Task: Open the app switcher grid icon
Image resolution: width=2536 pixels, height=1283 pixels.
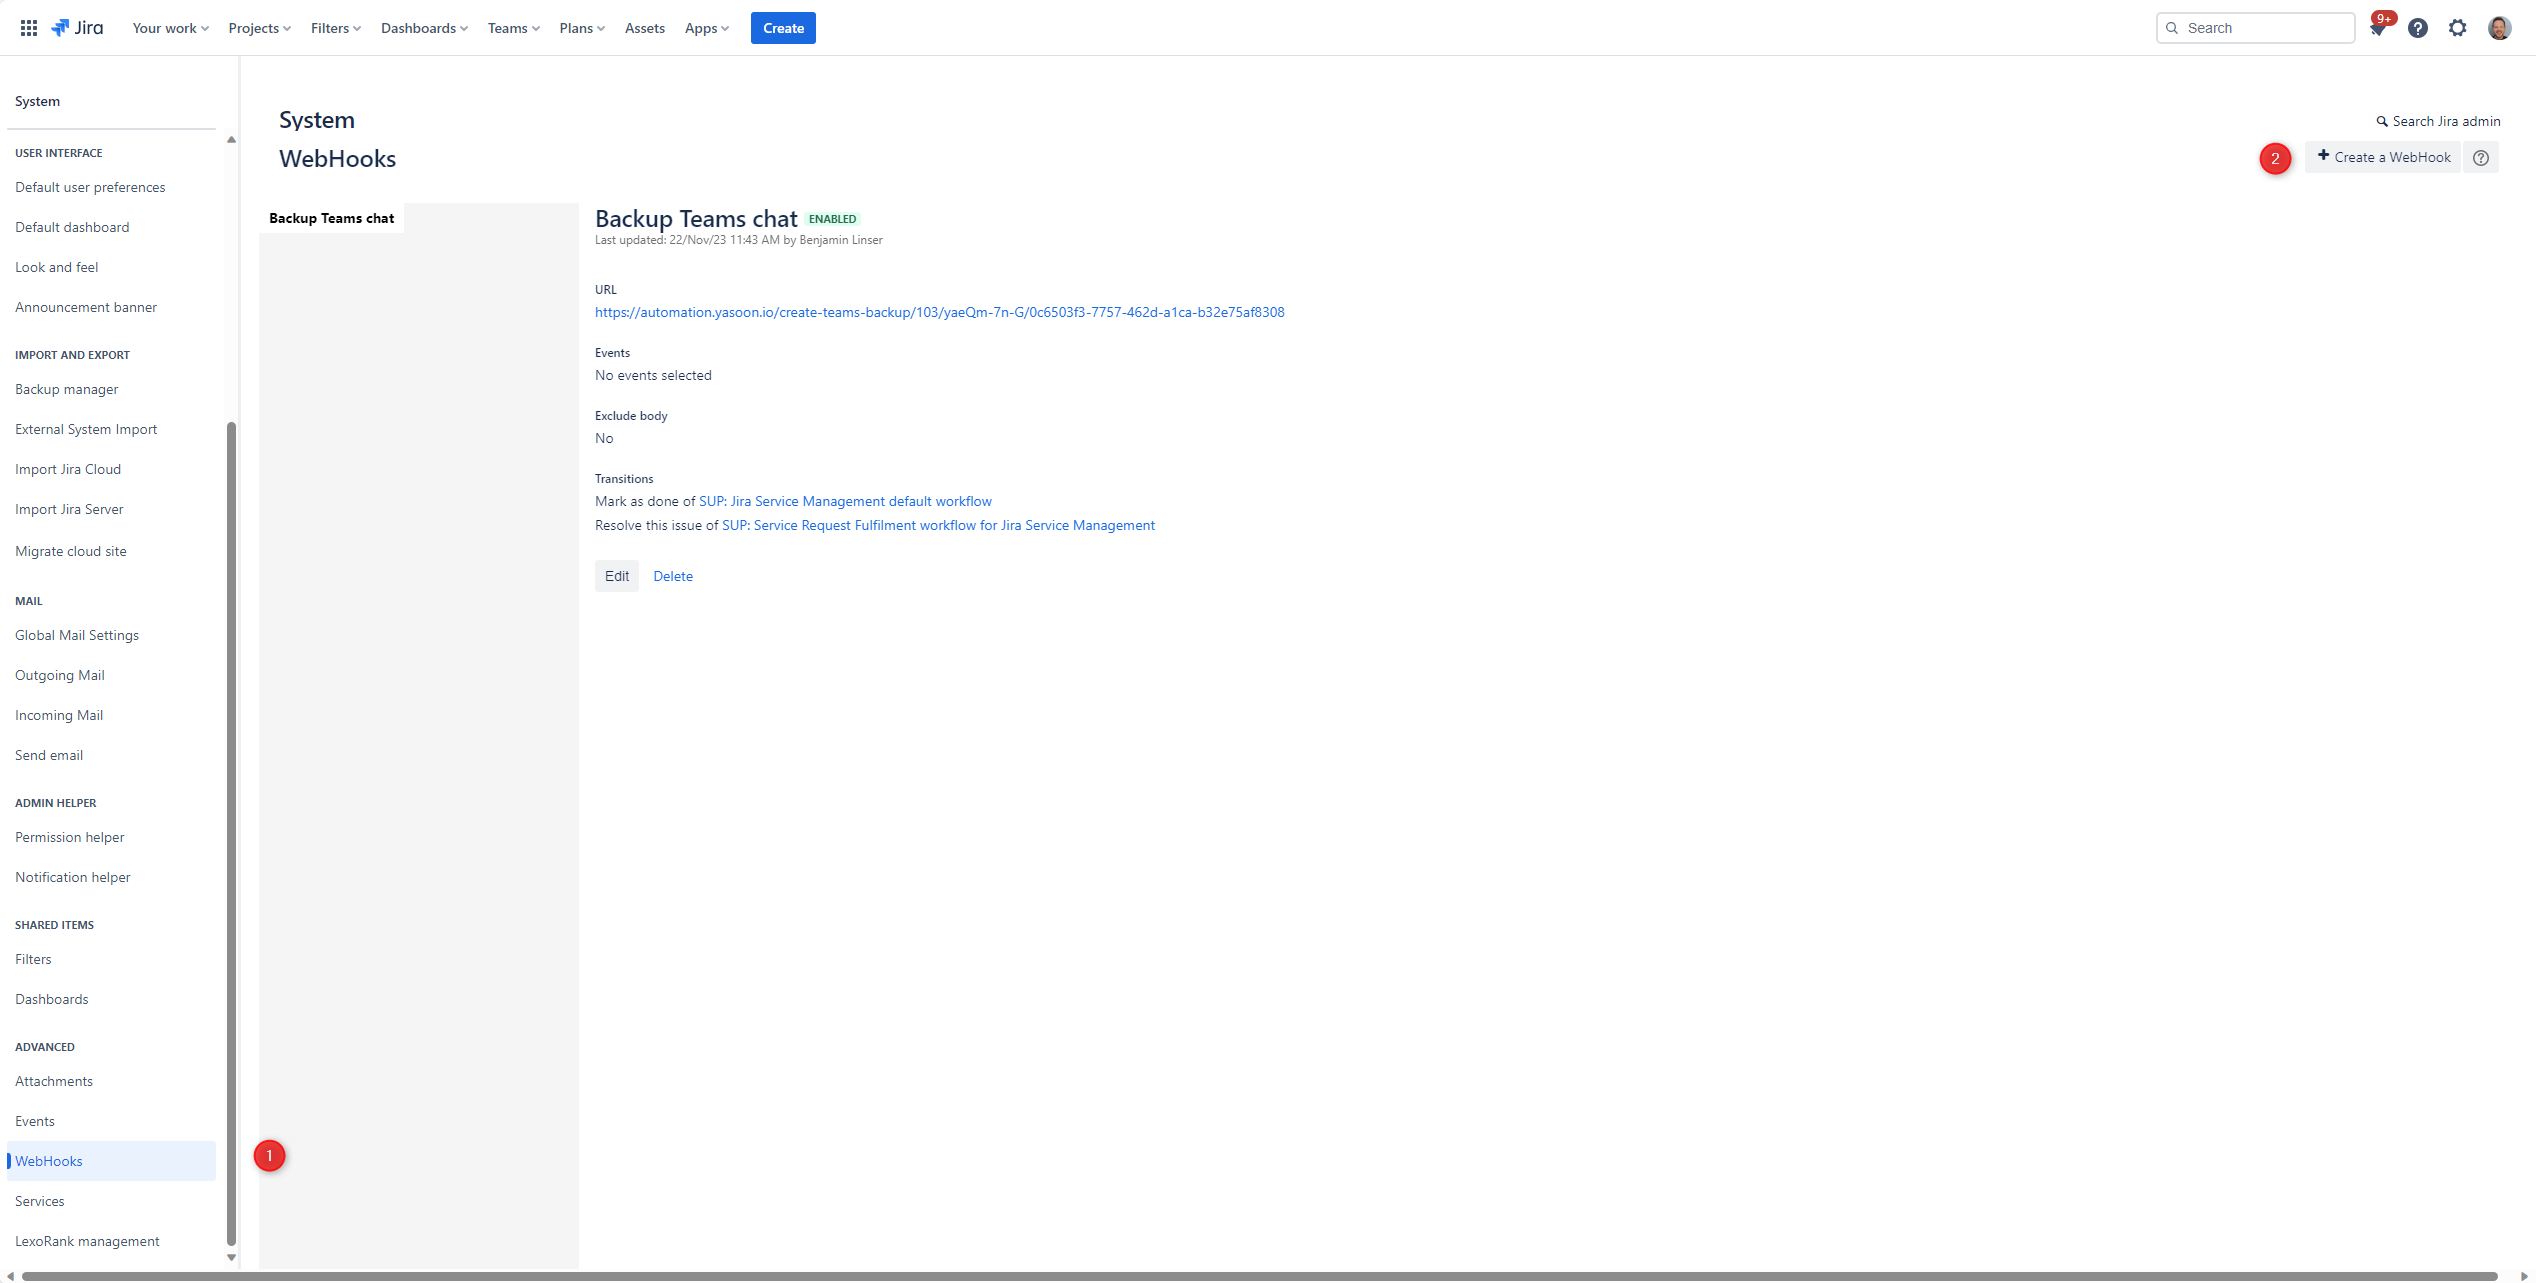Action: click(28, 27)
